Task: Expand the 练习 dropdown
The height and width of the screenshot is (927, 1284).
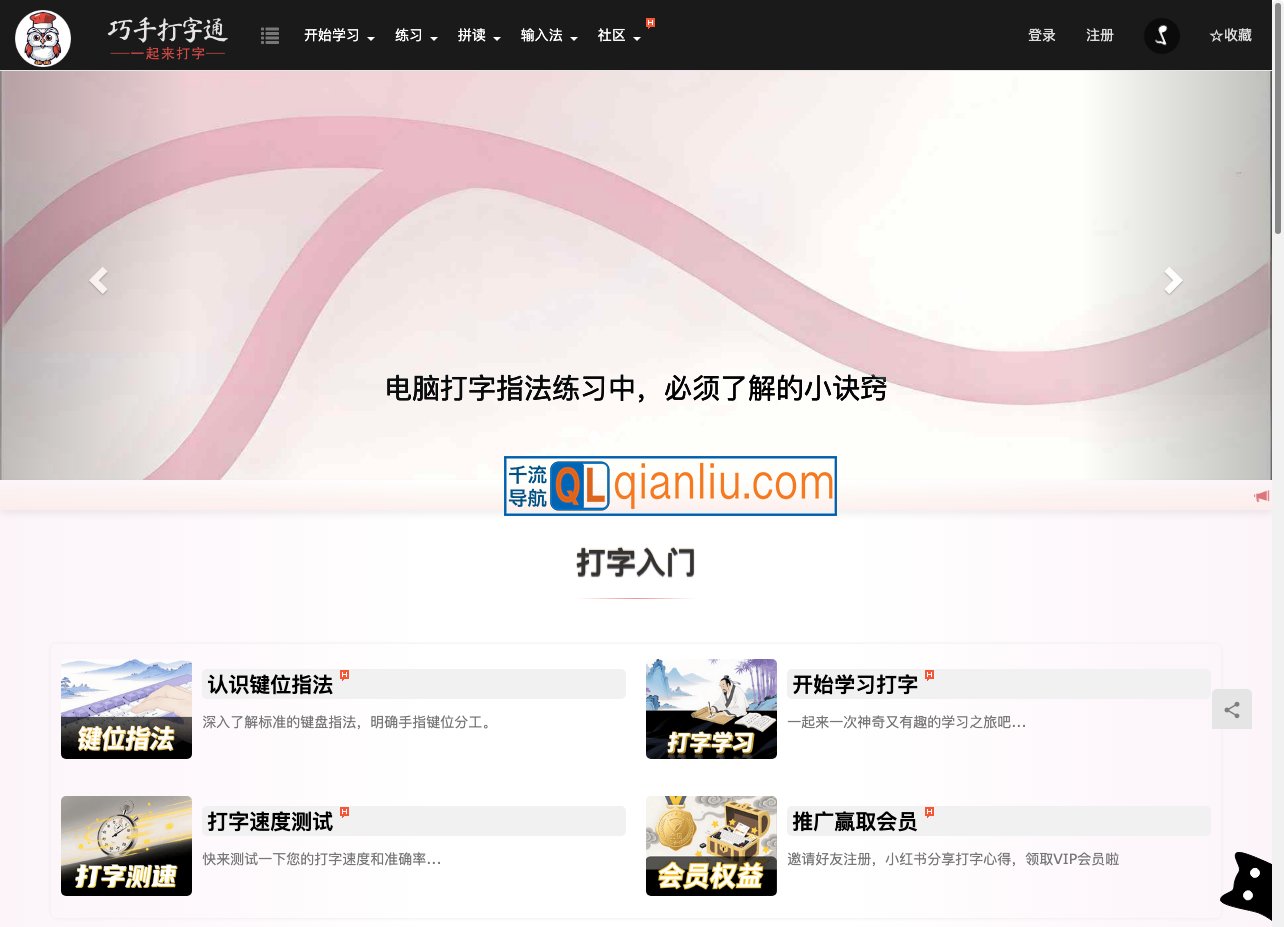Action: 412,34
